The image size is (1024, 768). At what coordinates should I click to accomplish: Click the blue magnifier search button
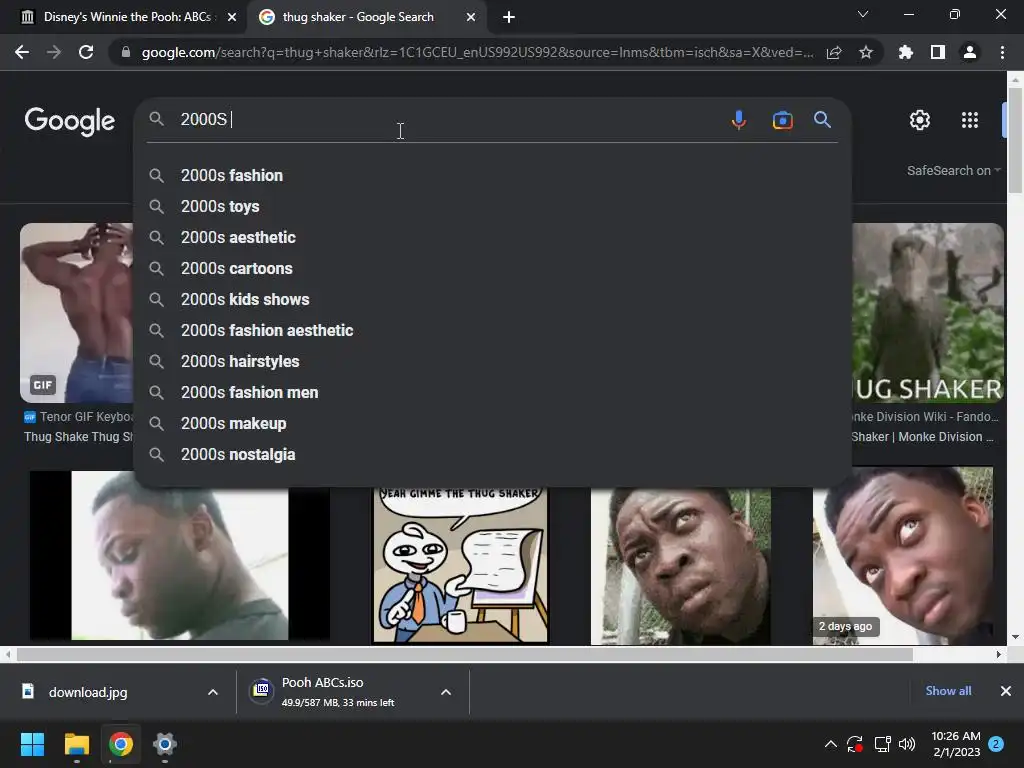pos(822,120)
